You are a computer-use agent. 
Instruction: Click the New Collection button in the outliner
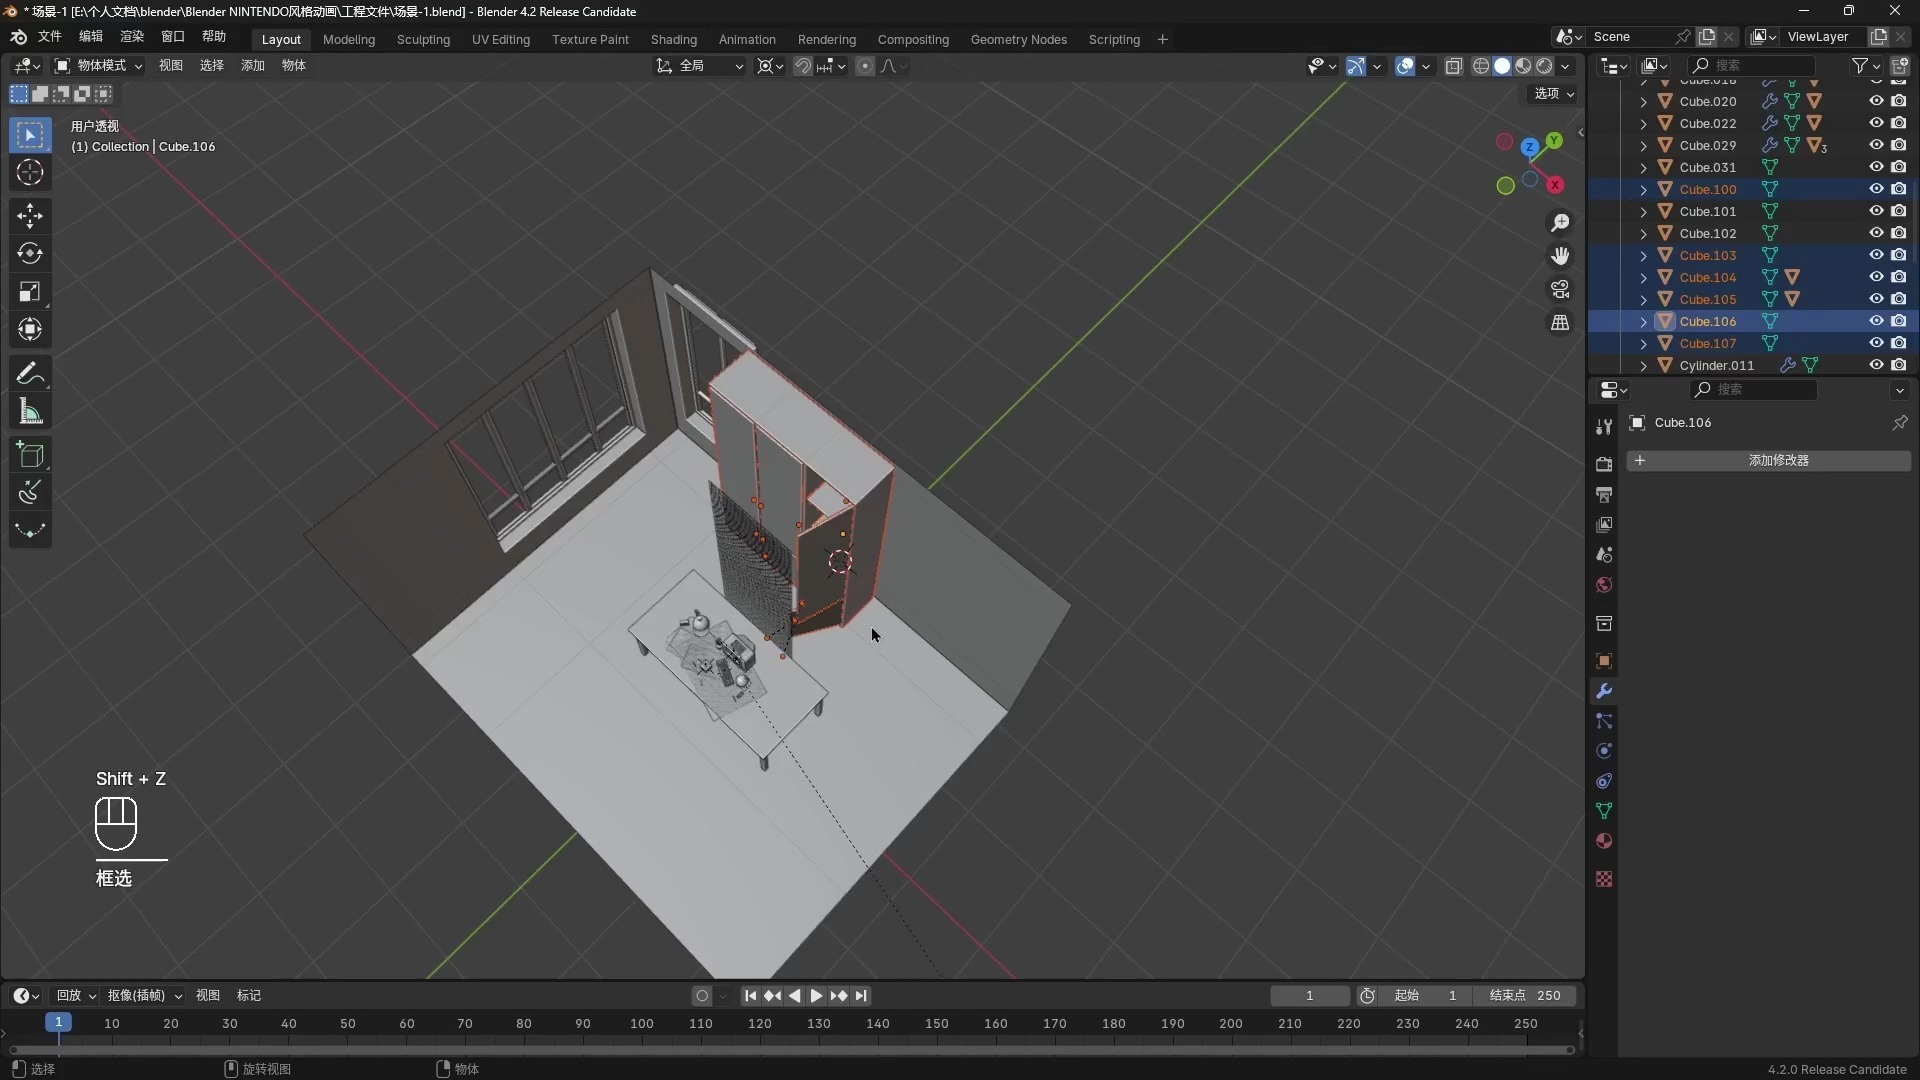click(1903, 64)
